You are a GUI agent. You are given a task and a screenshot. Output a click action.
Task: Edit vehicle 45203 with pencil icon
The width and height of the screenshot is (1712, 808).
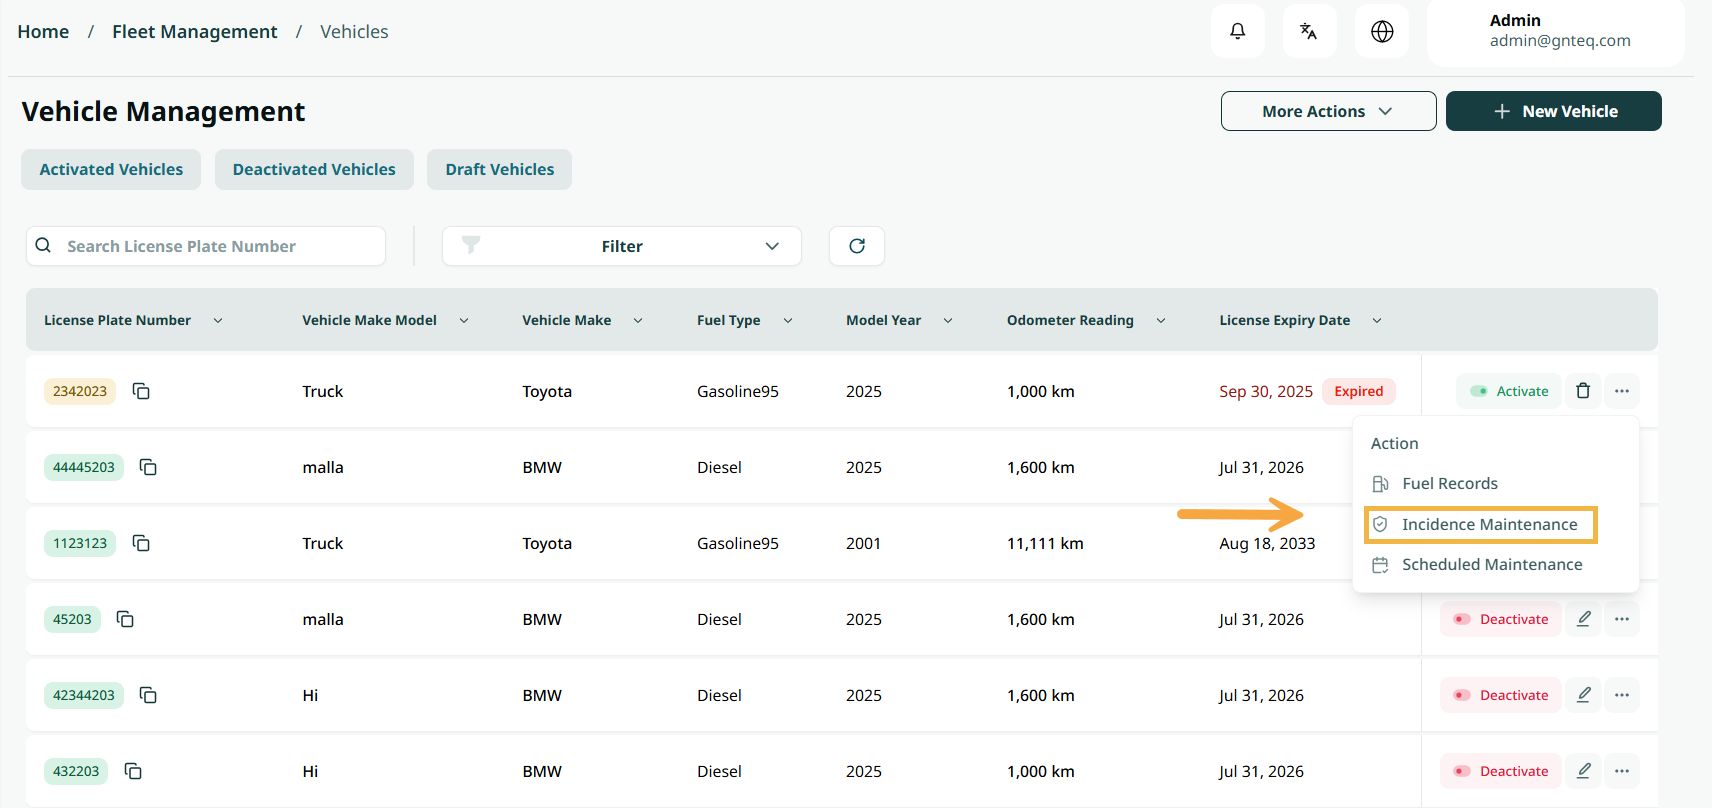pos(1584,619)
